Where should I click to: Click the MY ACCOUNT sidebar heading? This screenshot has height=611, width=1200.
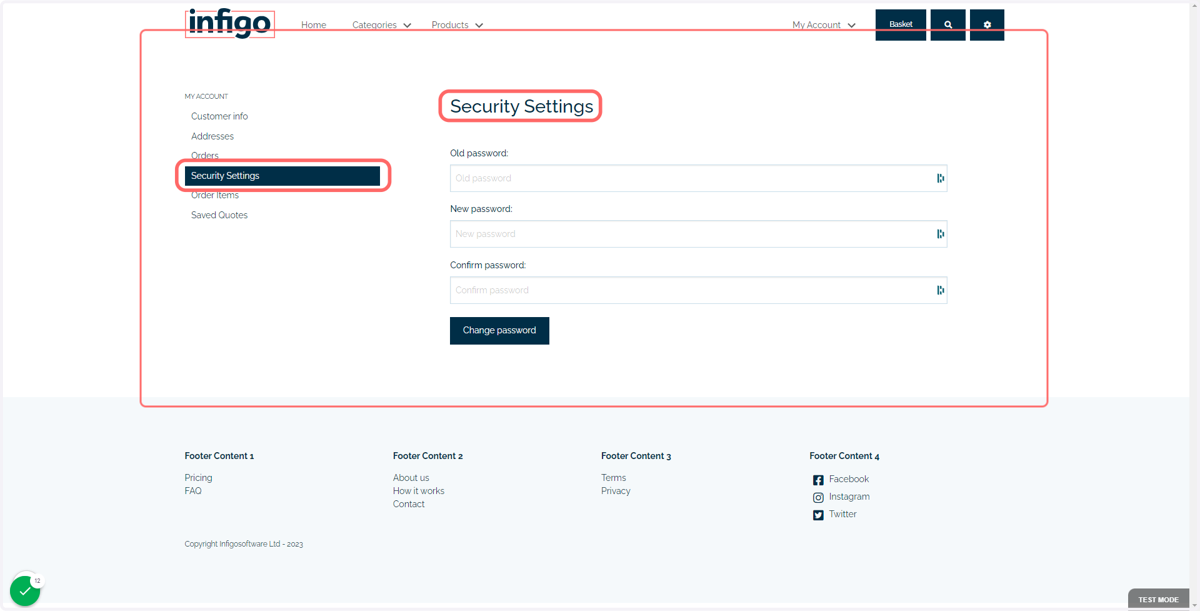(206, 96)
